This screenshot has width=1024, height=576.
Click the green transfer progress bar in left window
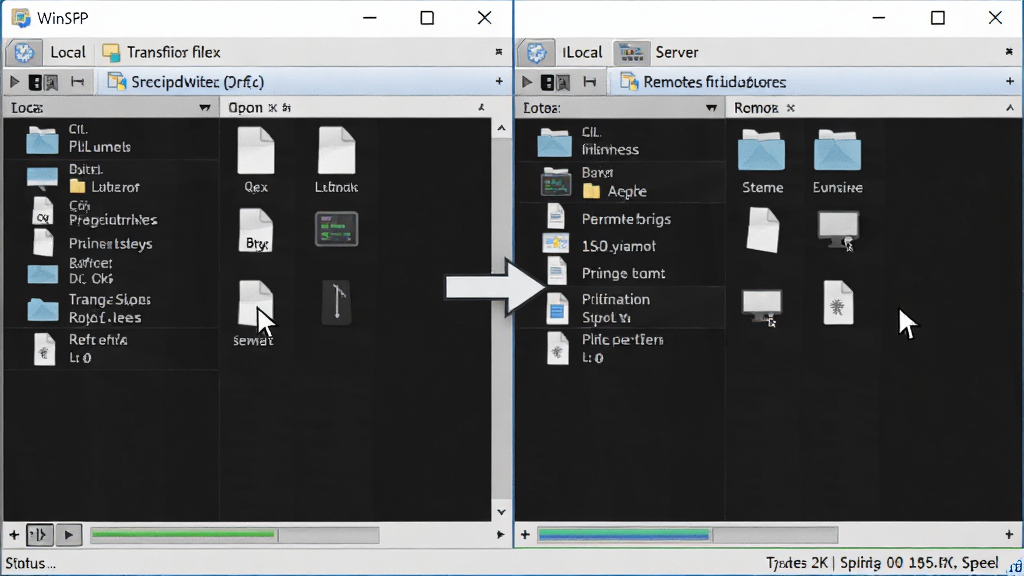tap(234, 535)
